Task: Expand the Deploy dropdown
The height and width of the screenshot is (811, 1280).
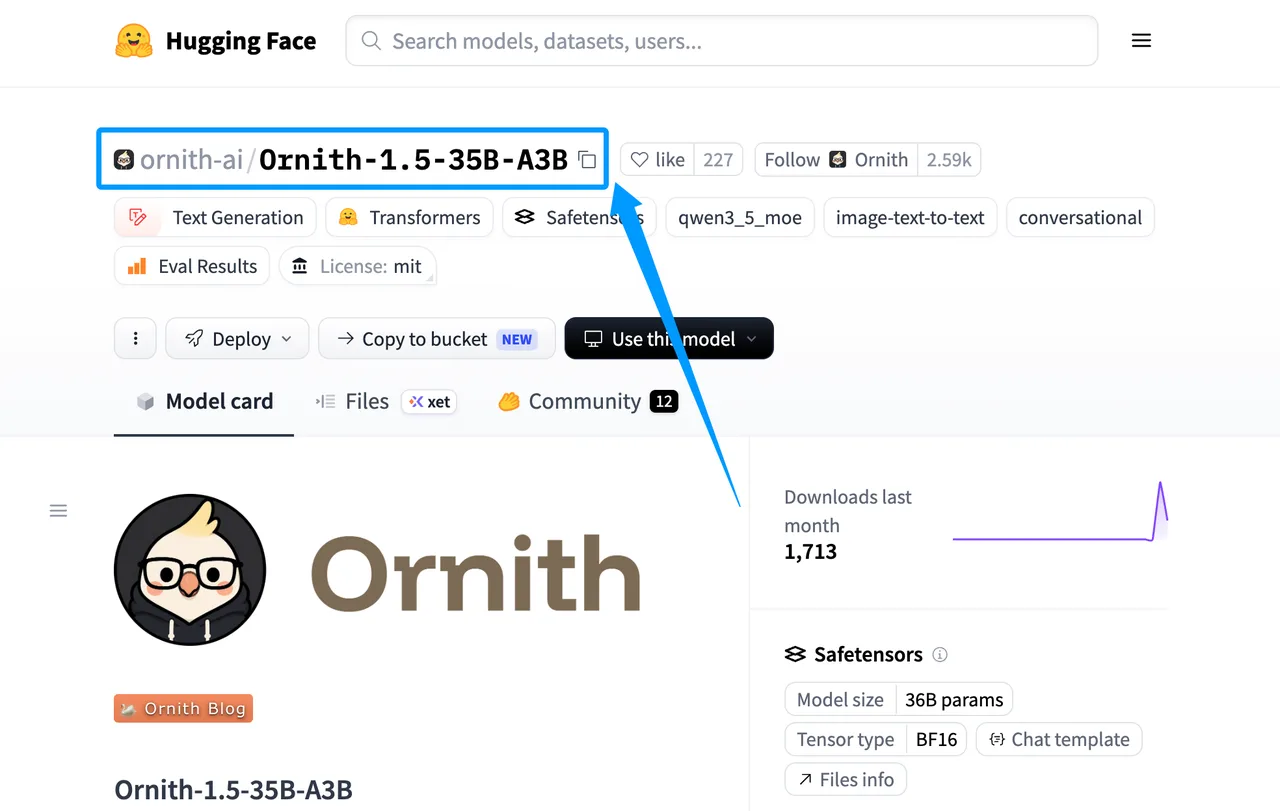Action: click(238, 339)
